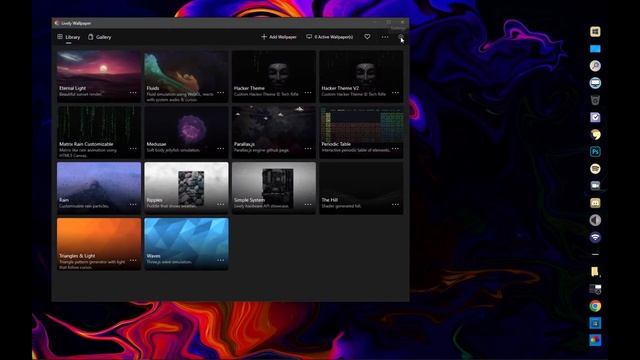Select the Hacker Theme wallpaper card

coord(274,76)
